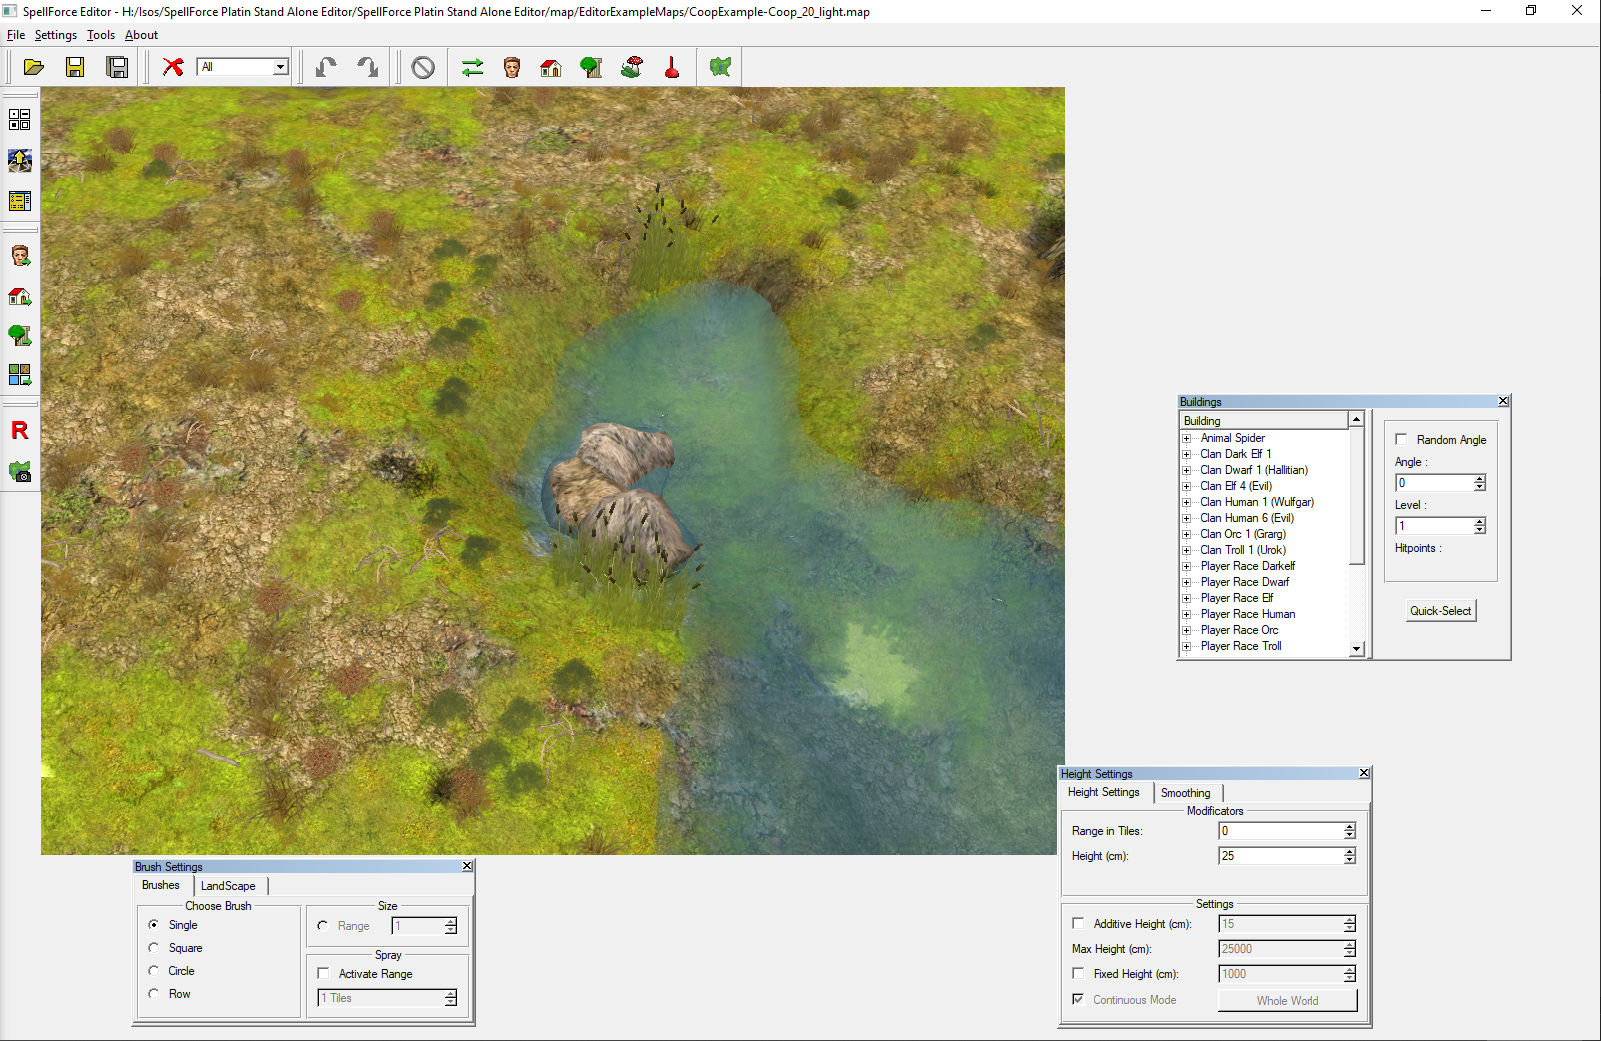The image size is (1601, 1041).
Task: Toggle the Random Angle checkbox
Action: (x=1402, y=440)
